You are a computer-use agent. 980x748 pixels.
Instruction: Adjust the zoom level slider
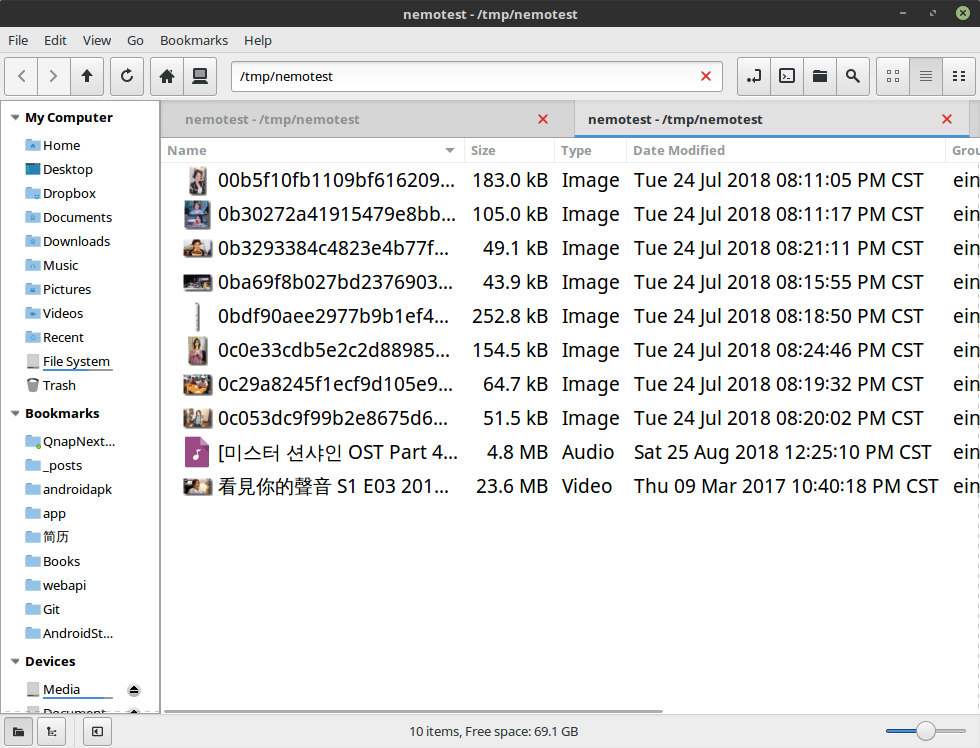point(926,731)
